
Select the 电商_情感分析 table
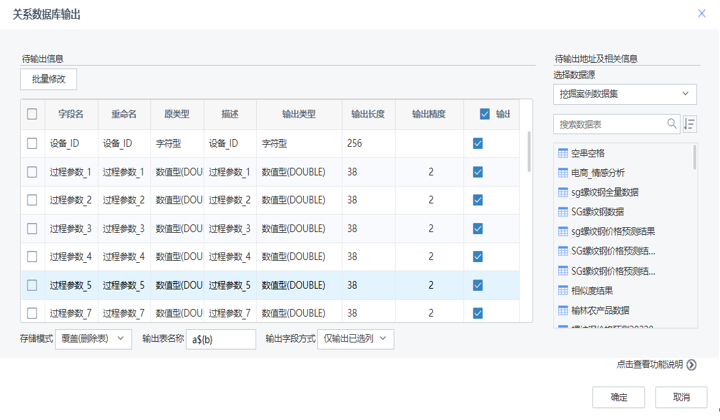click(x=598, y=173)
